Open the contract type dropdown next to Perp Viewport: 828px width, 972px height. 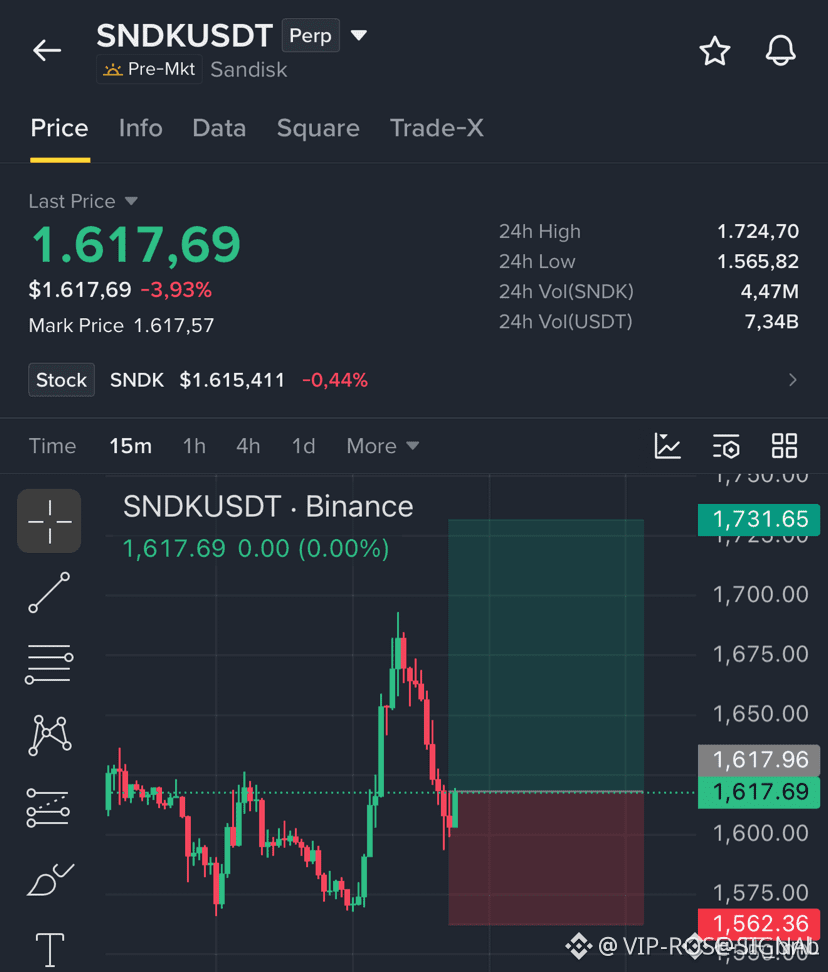pos(359,35)
